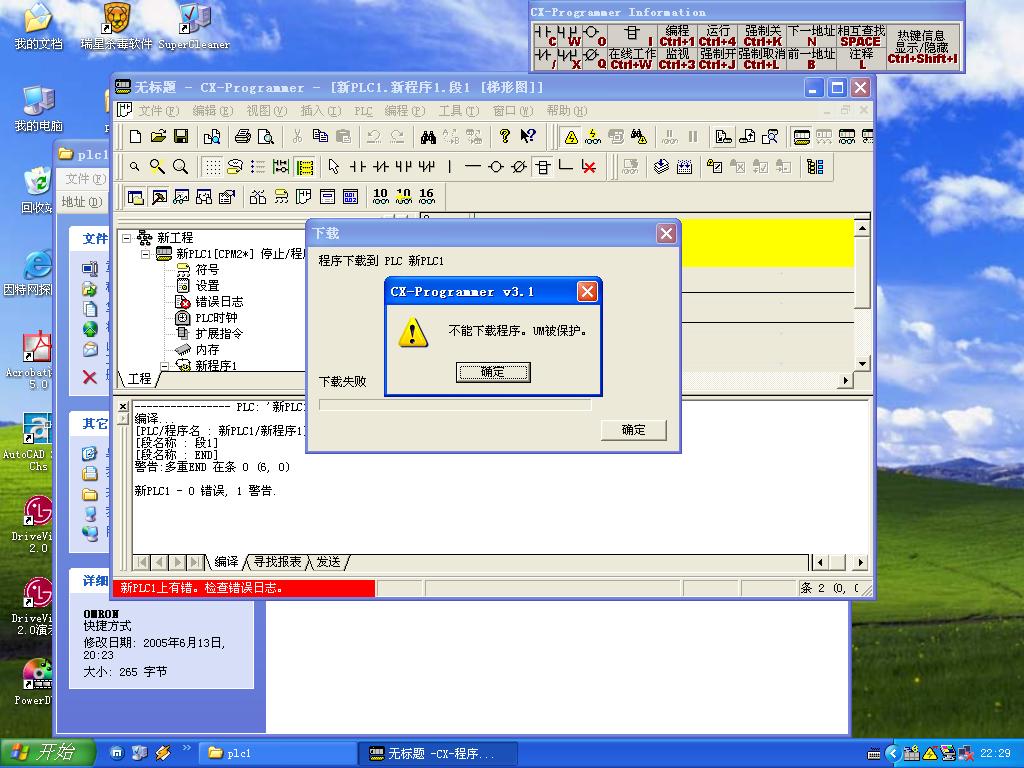Click 确定 in the 下载 dialog
Screen dimensions: 1024x768
[633, 430]
